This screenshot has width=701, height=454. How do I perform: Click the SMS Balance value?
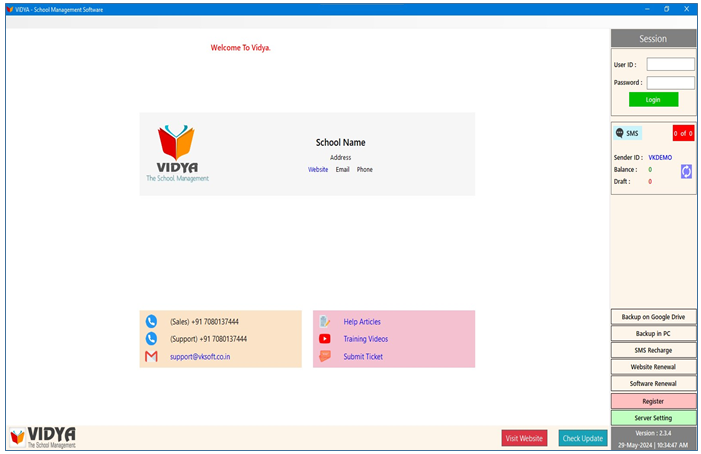coord(650,169)
